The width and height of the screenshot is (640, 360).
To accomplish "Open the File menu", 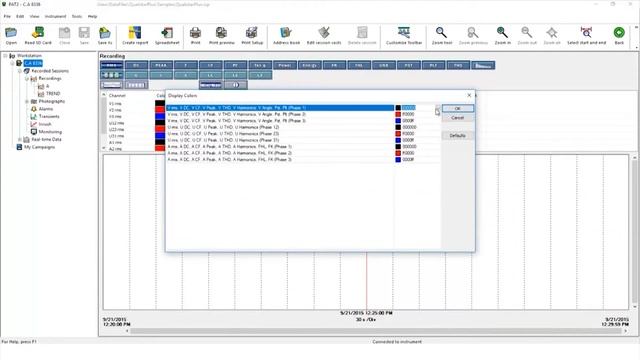I will coord(7,16).
